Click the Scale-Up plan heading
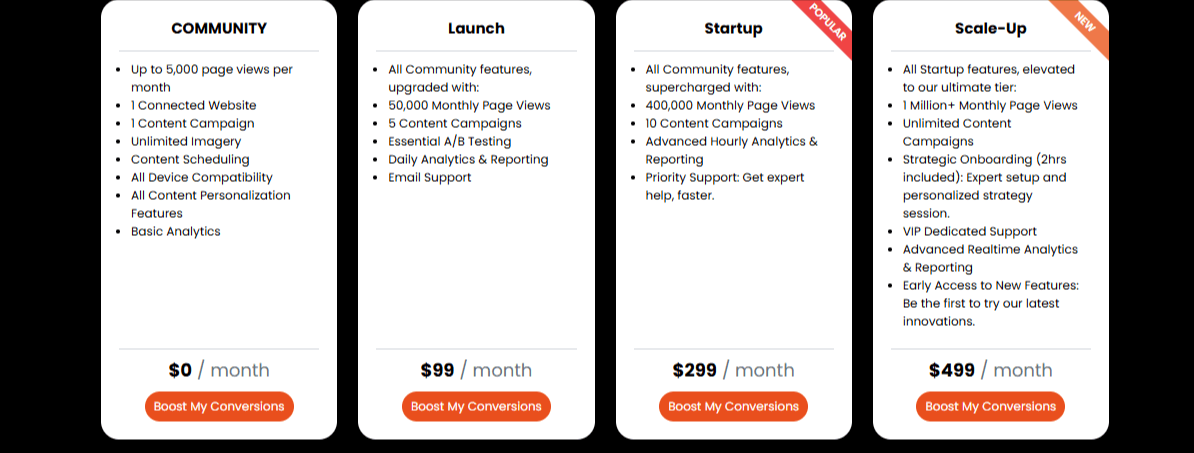1194x453 pixels. tap(990, 28)
